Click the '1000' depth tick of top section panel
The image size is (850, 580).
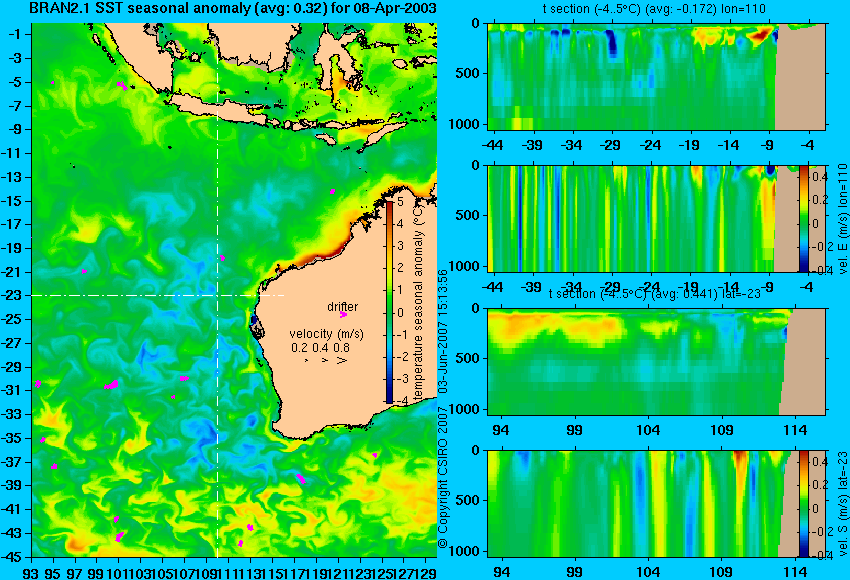(x=464, y=124)
